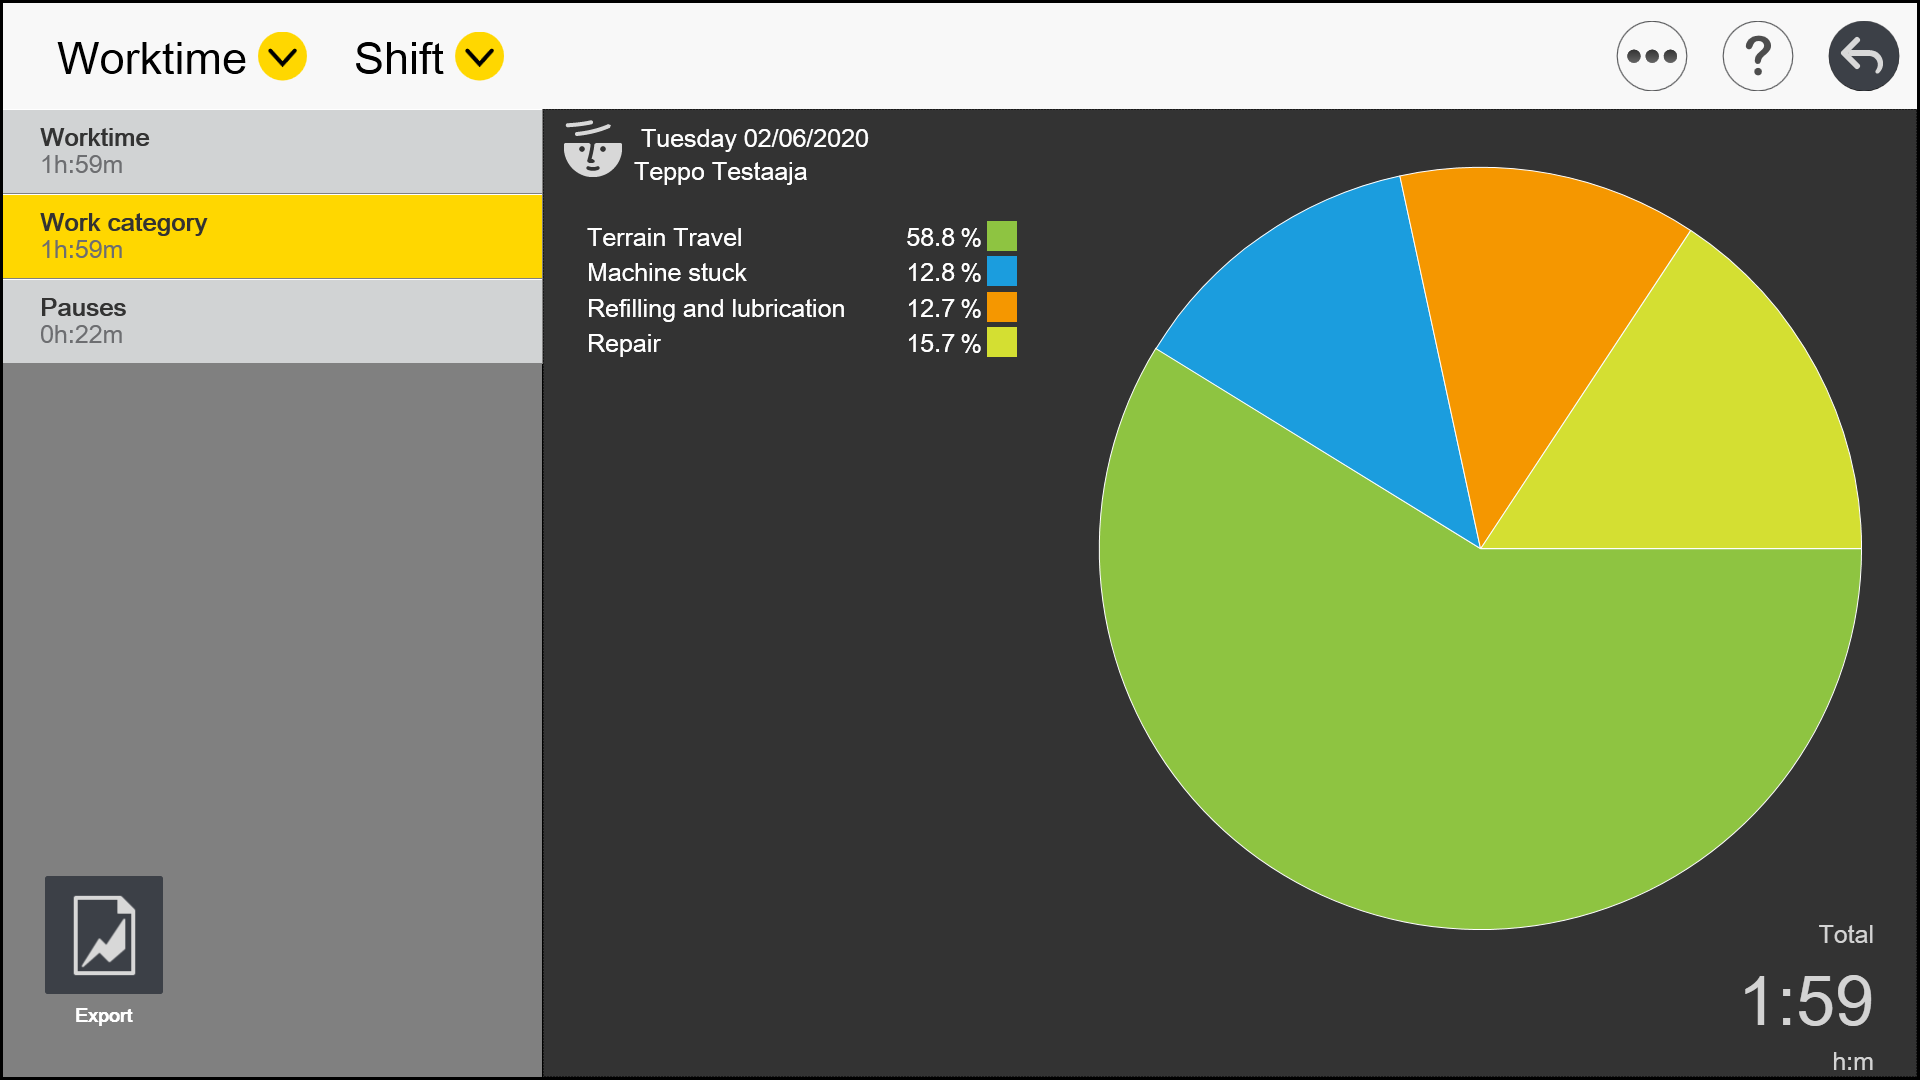Click the yellow Repair legend swatch
The width and height of the screenshot is (1920, 1080).
(x=1001, y=343)
